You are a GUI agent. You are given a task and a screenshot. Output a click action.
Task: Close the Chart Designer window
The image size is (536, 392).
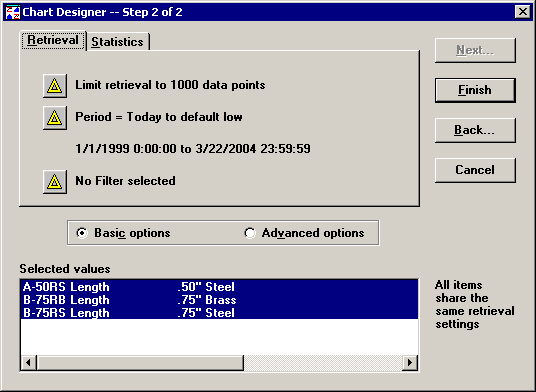523,12
